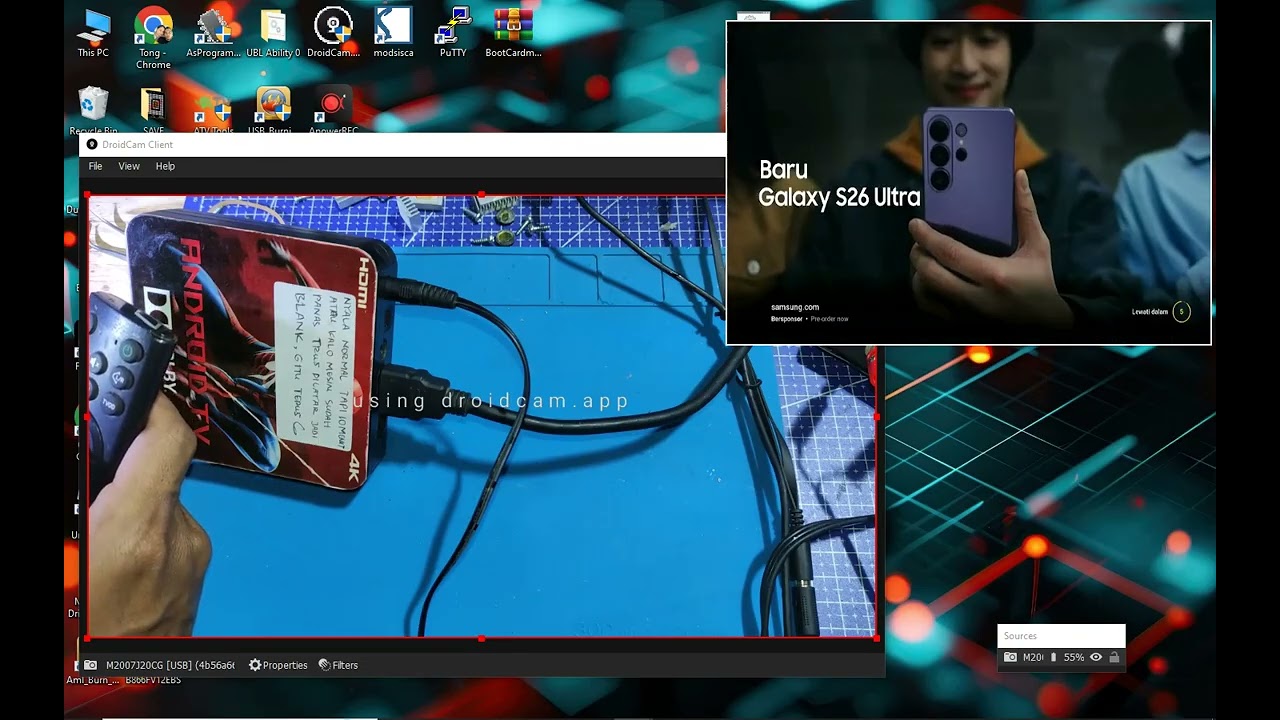Visit the samsung.com ad link
This screenshot has height=720, width=1280.
795,307
